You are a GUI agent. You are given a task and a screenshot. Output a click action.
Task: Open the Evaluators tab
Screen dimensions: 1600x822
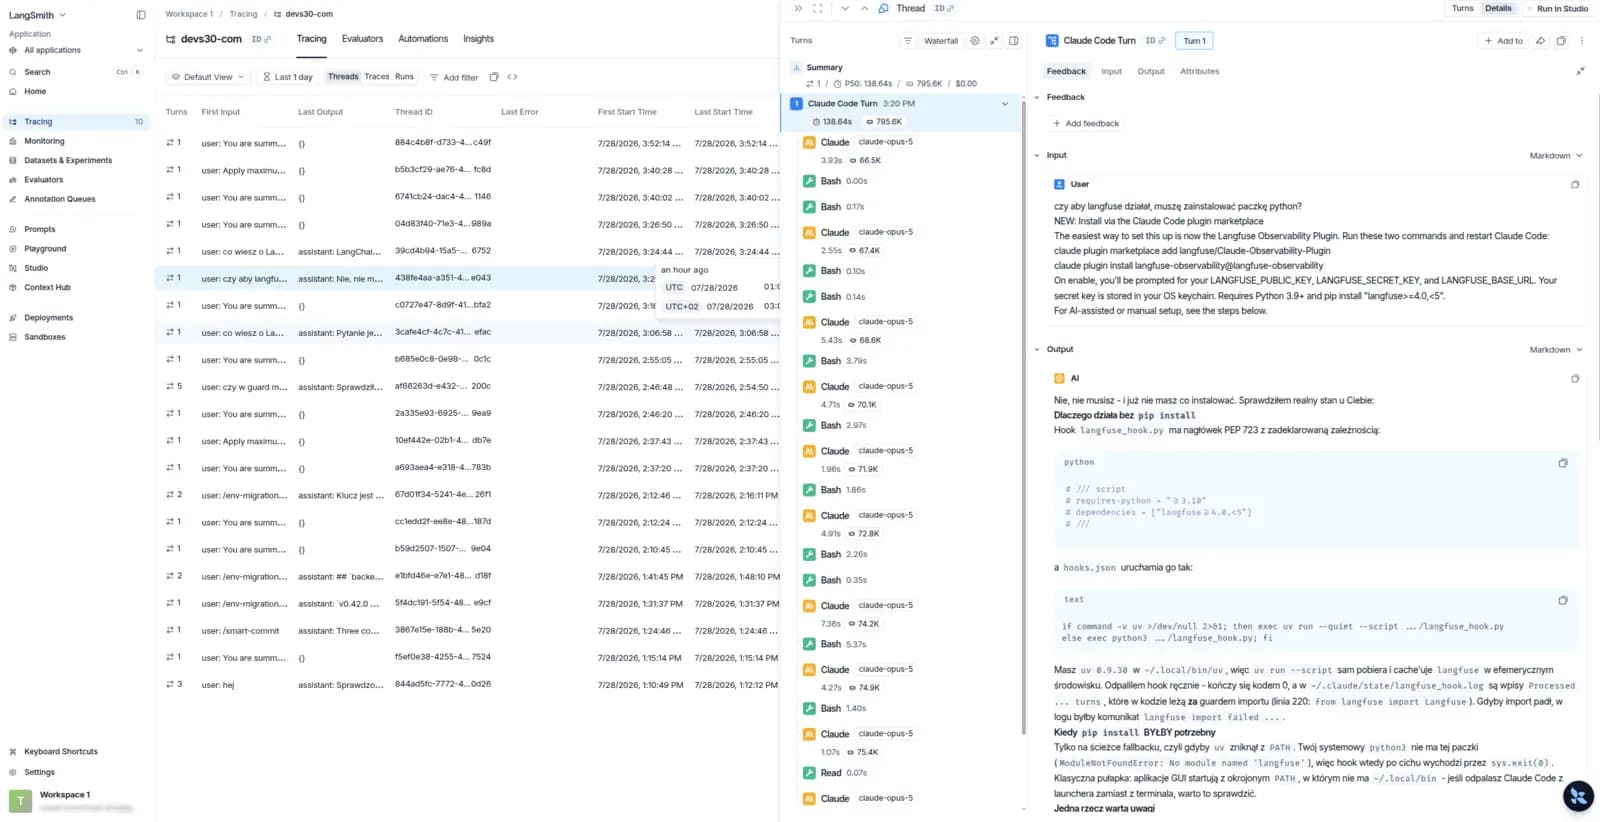point(362,39)
